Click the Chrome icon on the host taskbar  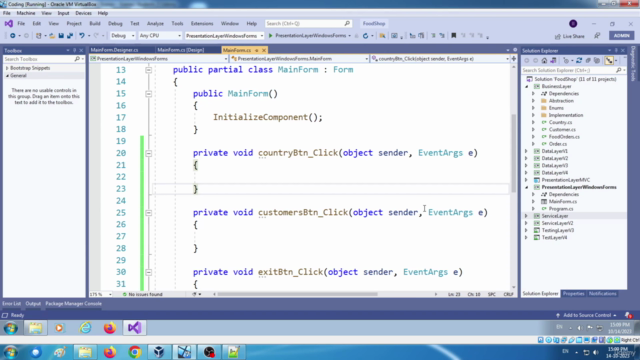coord(135,352)
